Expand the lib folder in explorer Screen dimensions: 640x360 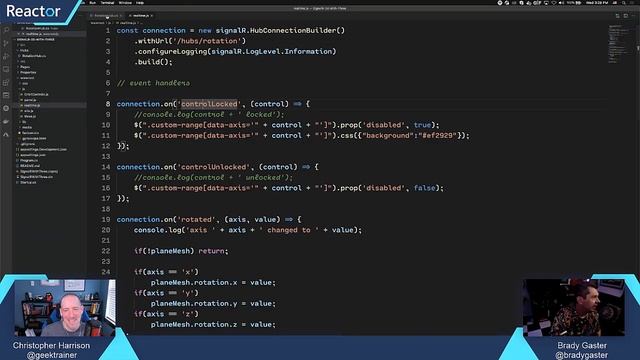click(x=24, y=122)
